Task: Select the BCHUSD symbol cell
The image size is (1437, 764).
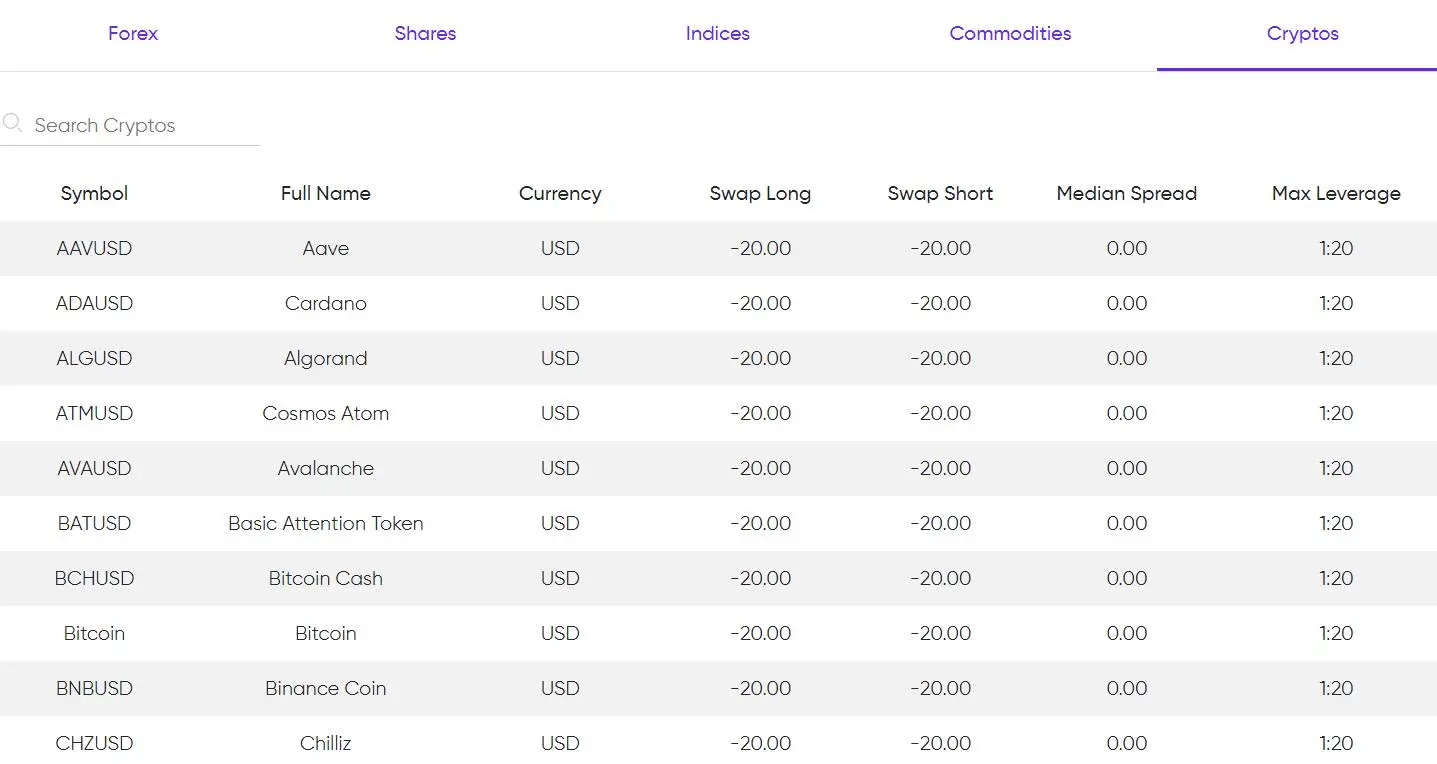Action: click(94, 579)
